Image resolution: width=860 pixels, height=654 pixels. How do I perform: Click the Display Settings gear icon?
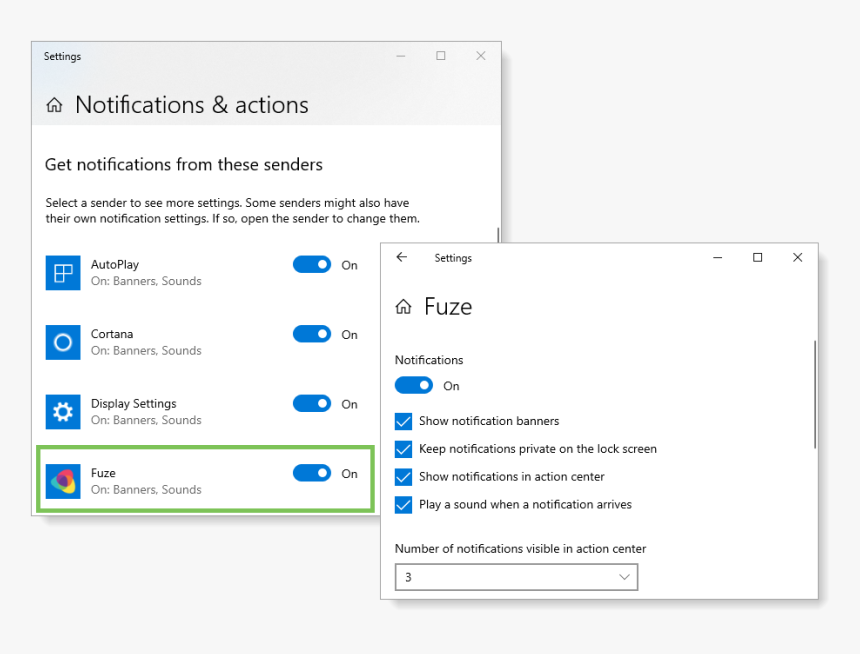coord(62,412)
